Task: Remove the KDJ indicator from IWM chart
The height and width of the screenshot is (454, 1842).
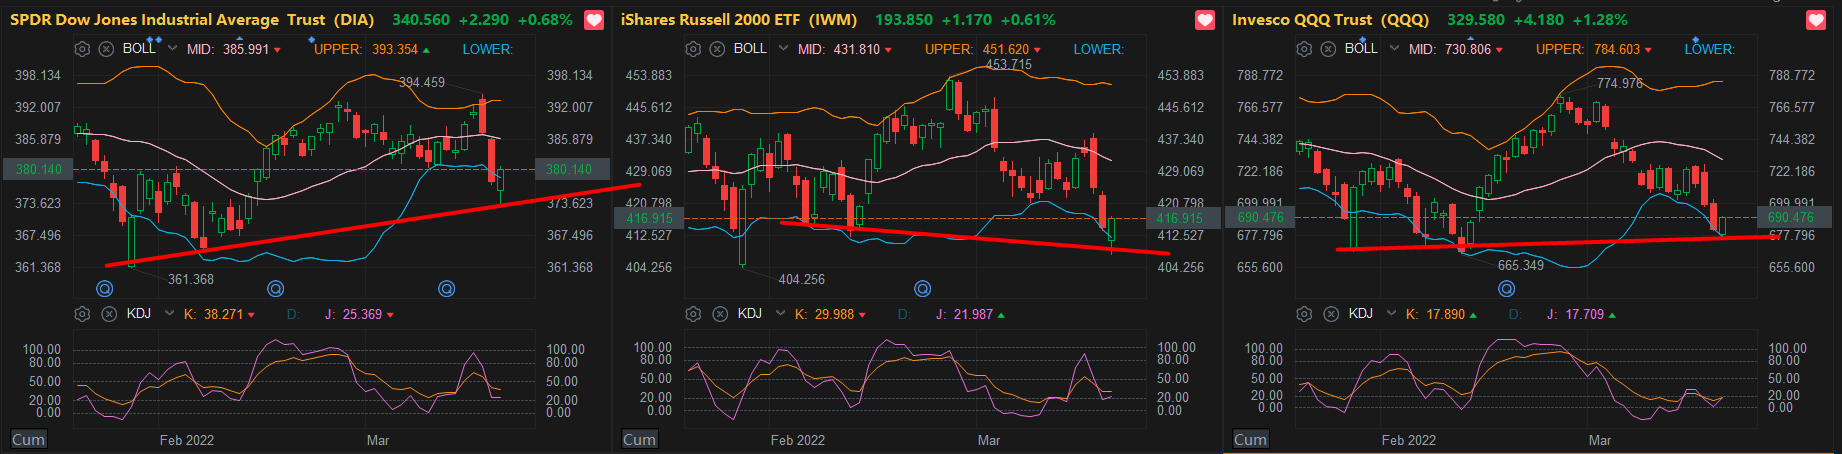Action: [x=720, y=314]
